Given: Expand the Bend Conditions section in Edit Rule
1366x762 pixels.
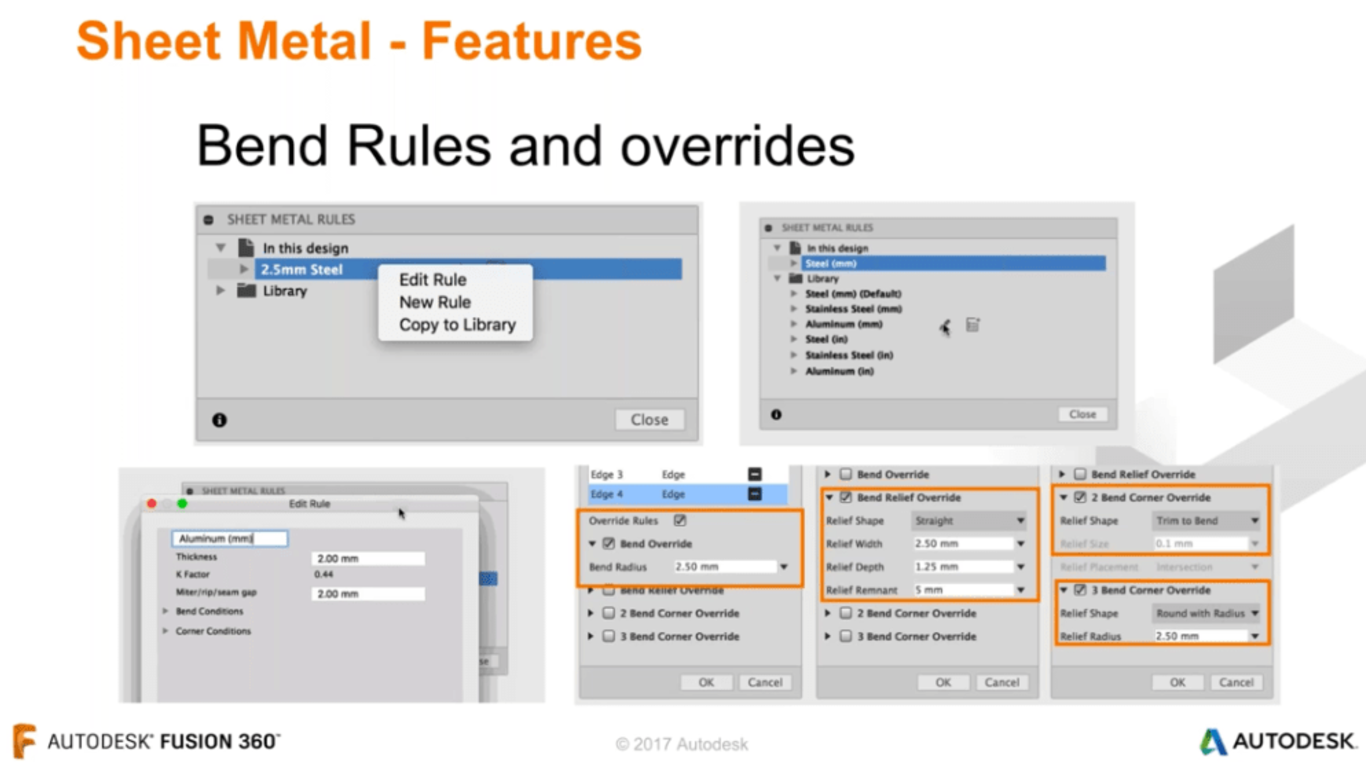Looking at the screenshot, I should click(166, 611).
